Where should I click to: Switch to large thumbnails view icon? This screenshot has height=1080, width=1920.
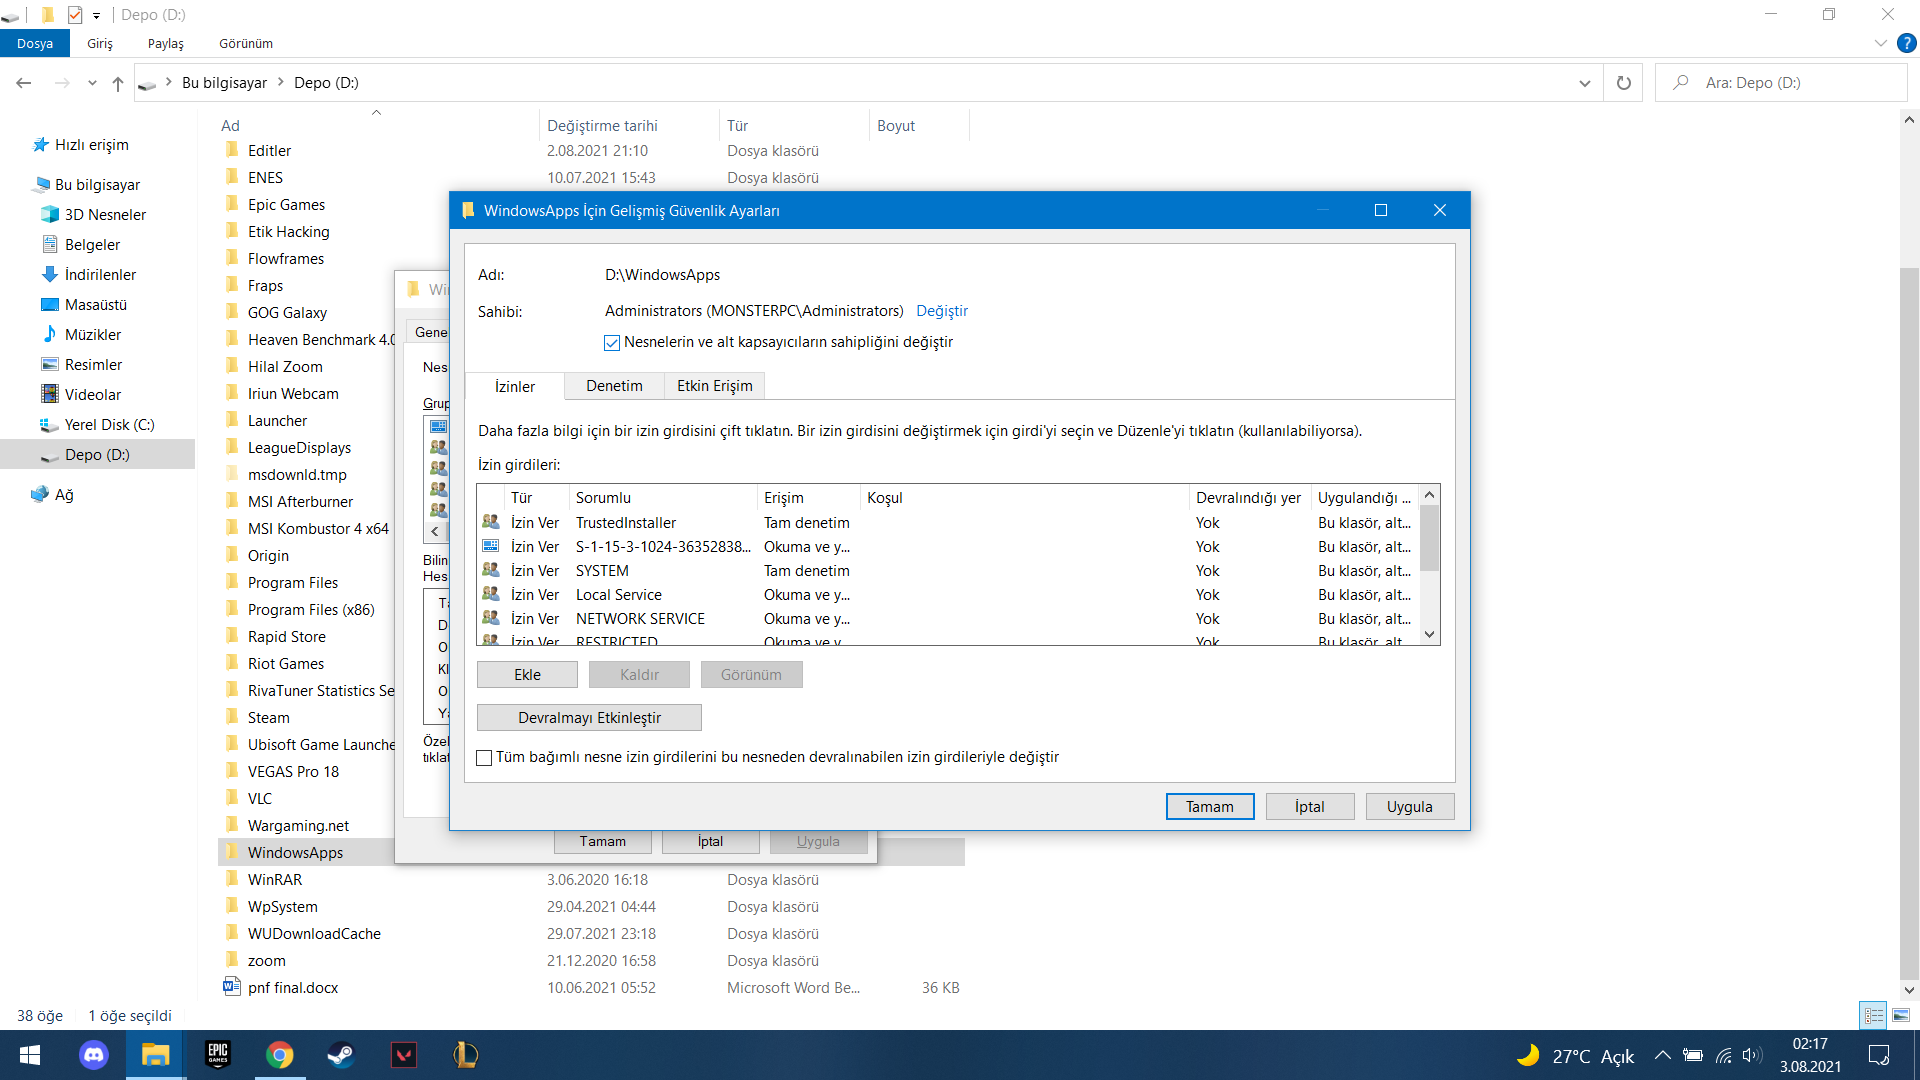1901,1015
